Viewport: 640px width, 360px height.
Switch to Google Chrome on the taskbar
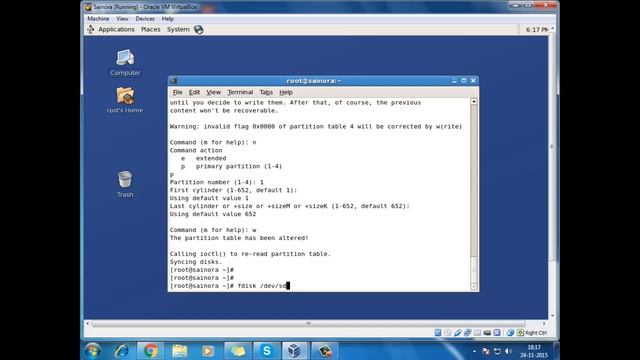[151, 351]
